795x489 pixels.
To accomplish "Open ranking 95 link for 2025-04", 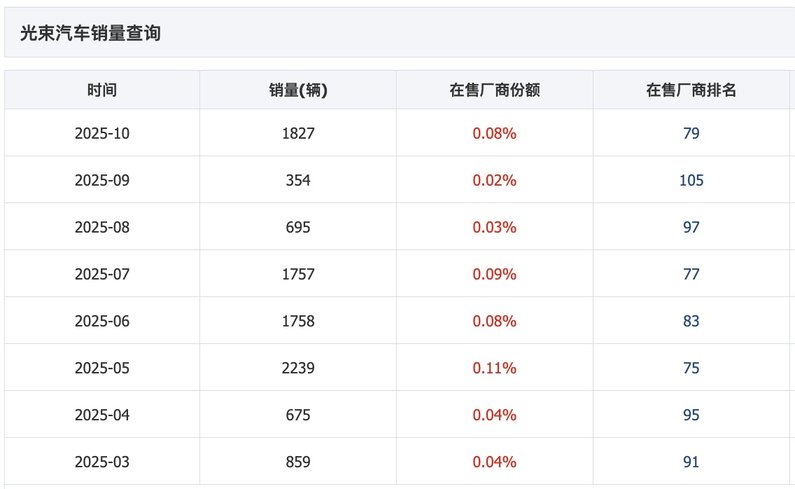I will pyautogui.click(x=691, y=416).
